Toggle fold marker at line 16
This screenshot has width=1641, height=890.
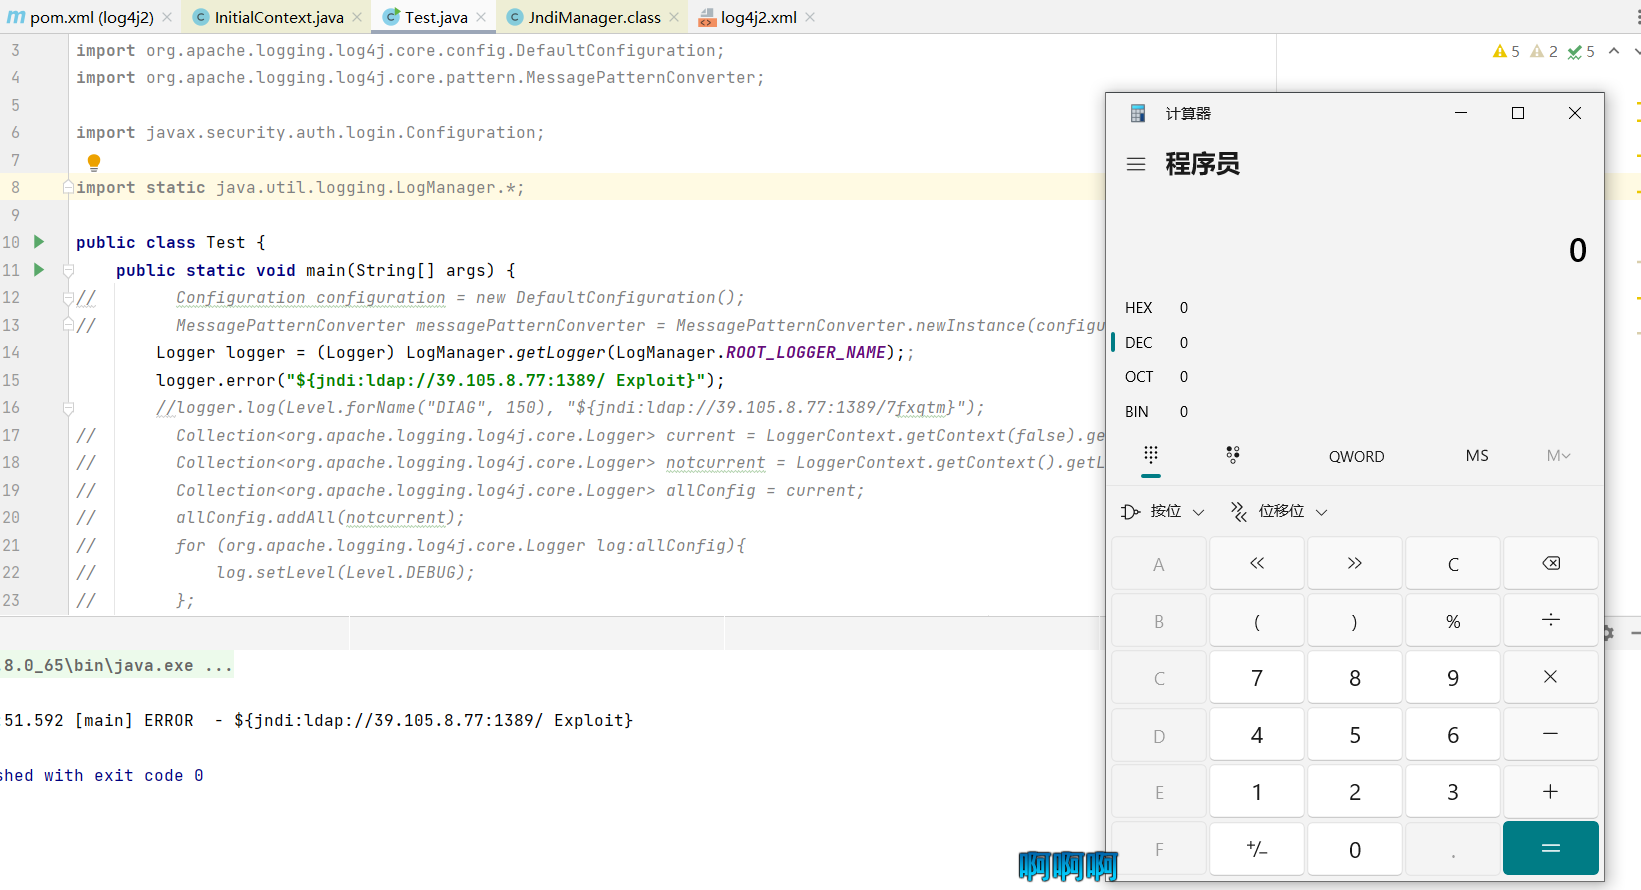[68, 408]
